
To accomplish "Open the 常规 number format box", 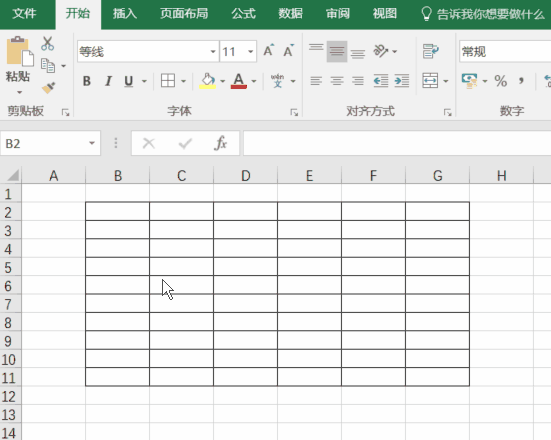I will point(505,52).
